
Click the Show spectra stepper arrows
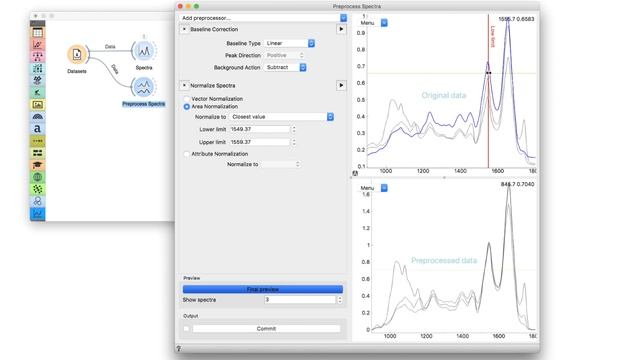tap(340, 300)
